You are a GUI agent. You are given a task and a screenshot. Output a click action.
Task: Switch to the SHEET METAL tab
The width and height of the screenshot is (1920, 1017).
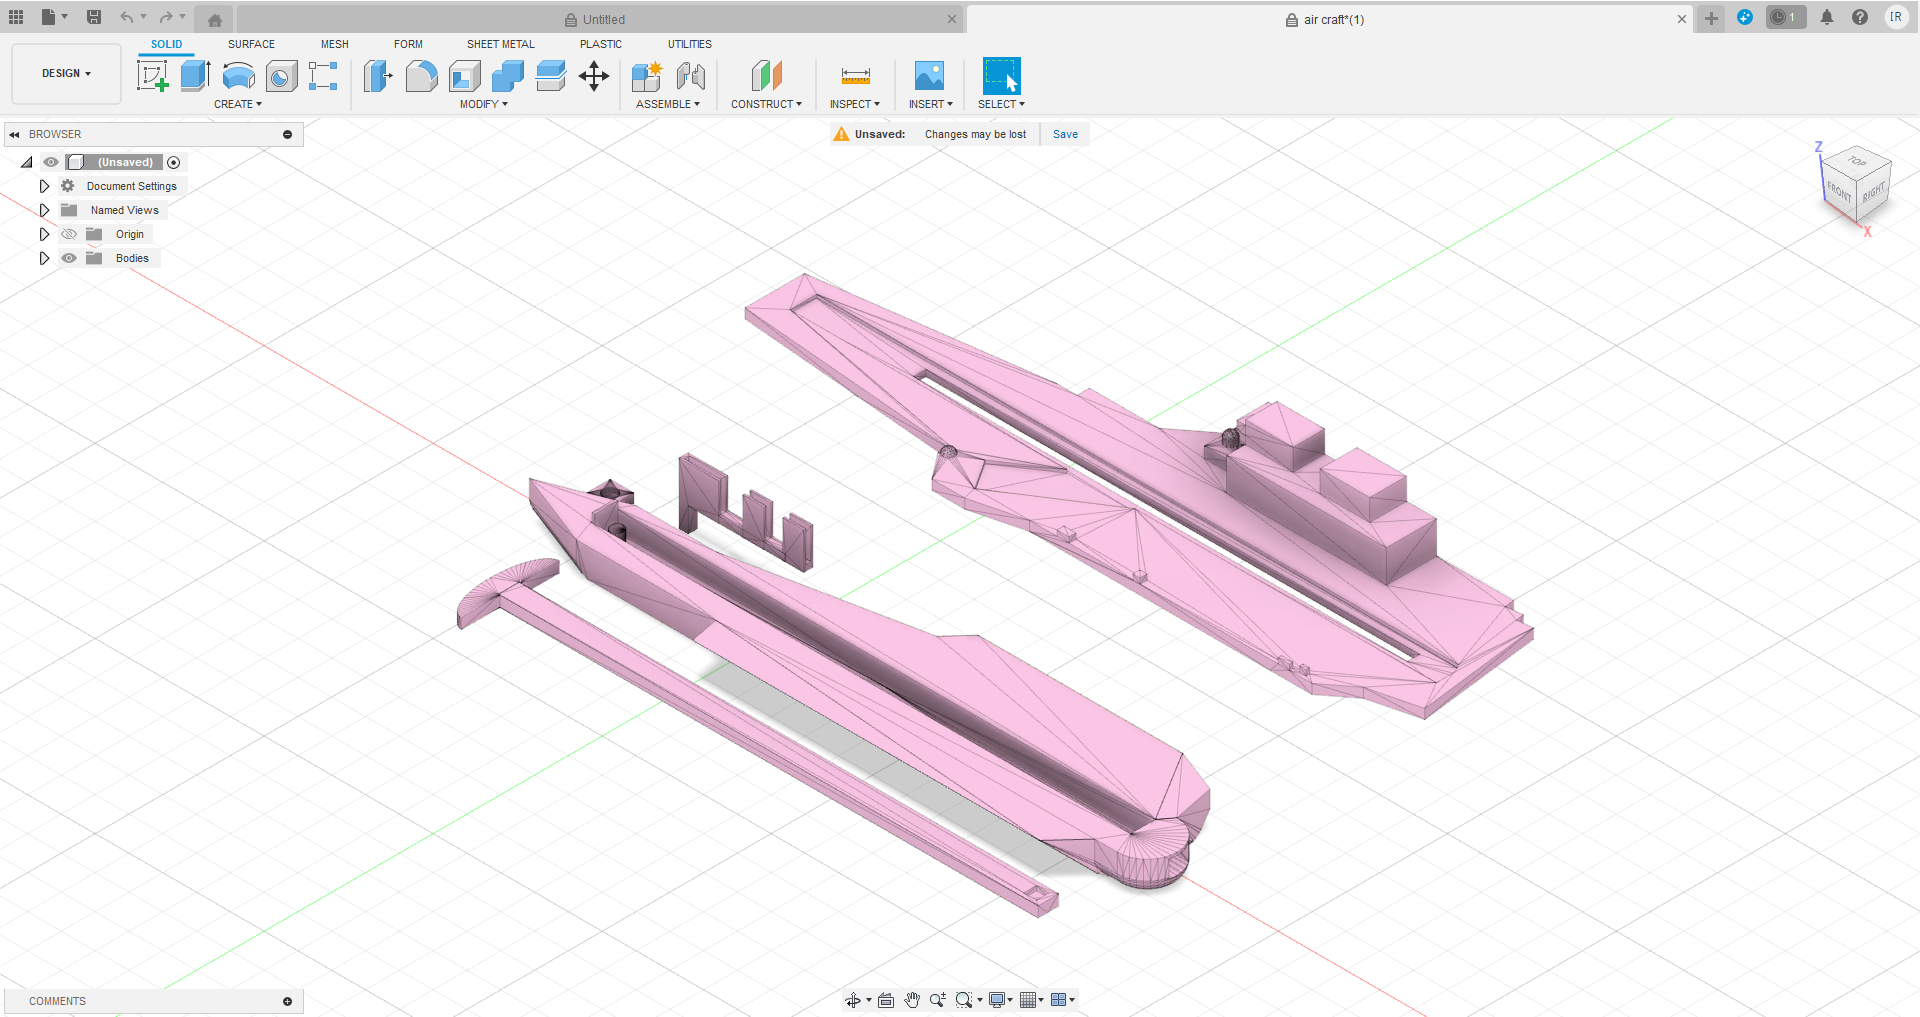501,44
